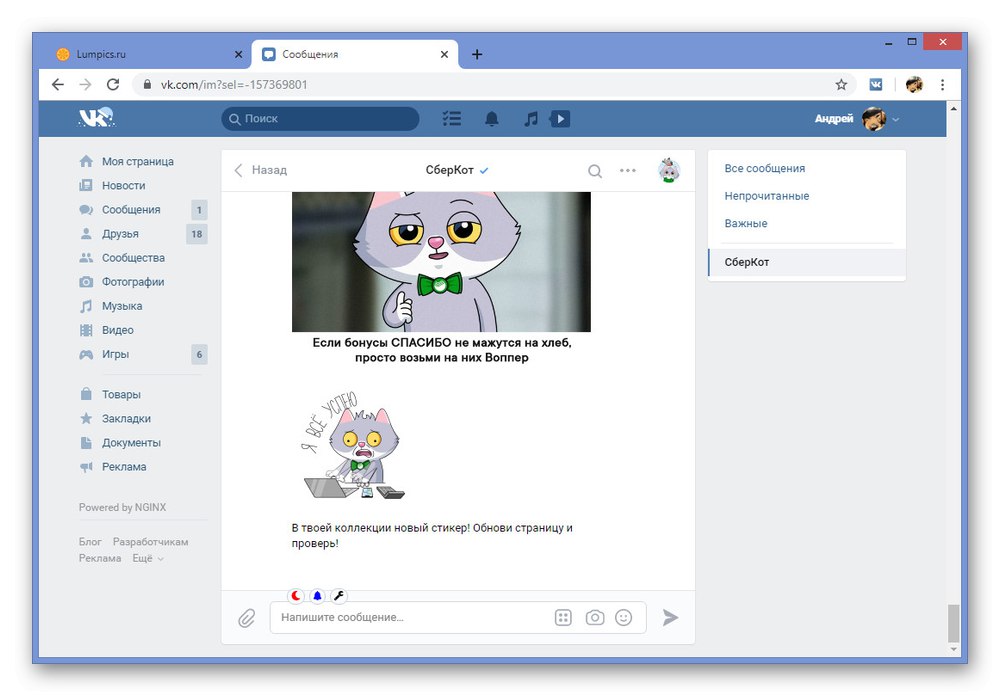Open a new browser tab

point(477,54)
